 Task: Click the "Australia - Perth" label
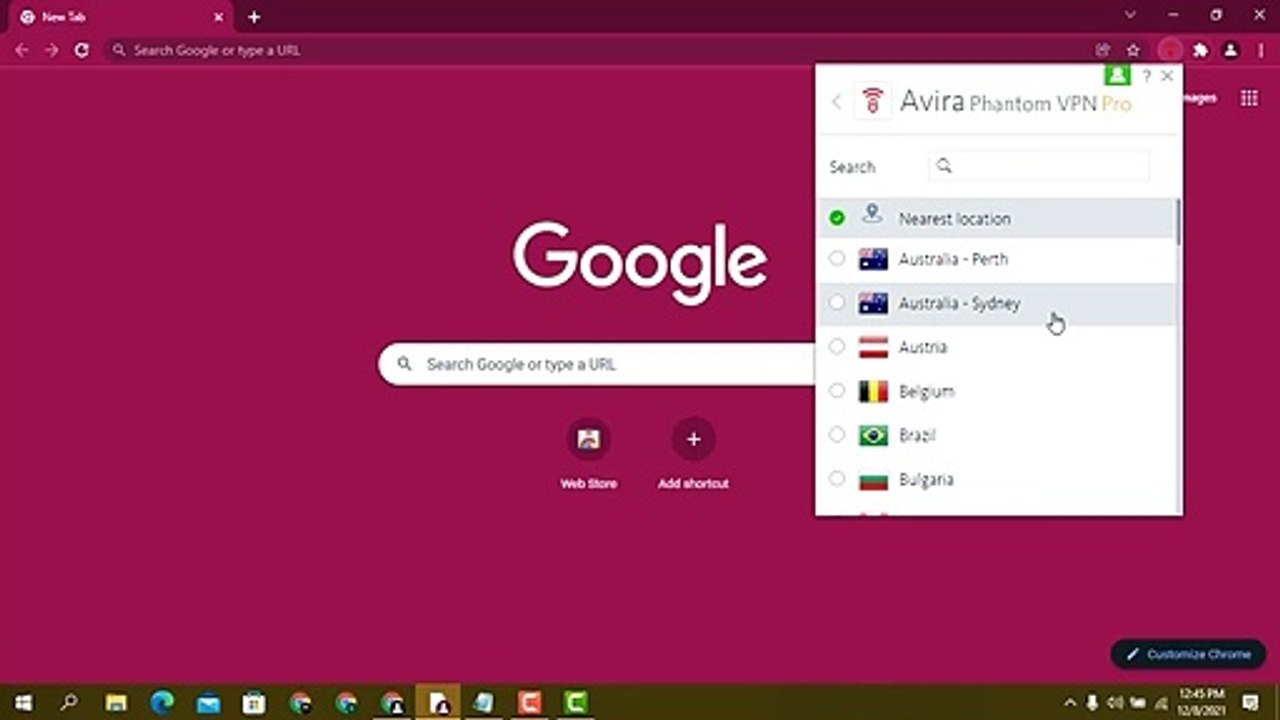pyautogui.click(x=953, y=259)
